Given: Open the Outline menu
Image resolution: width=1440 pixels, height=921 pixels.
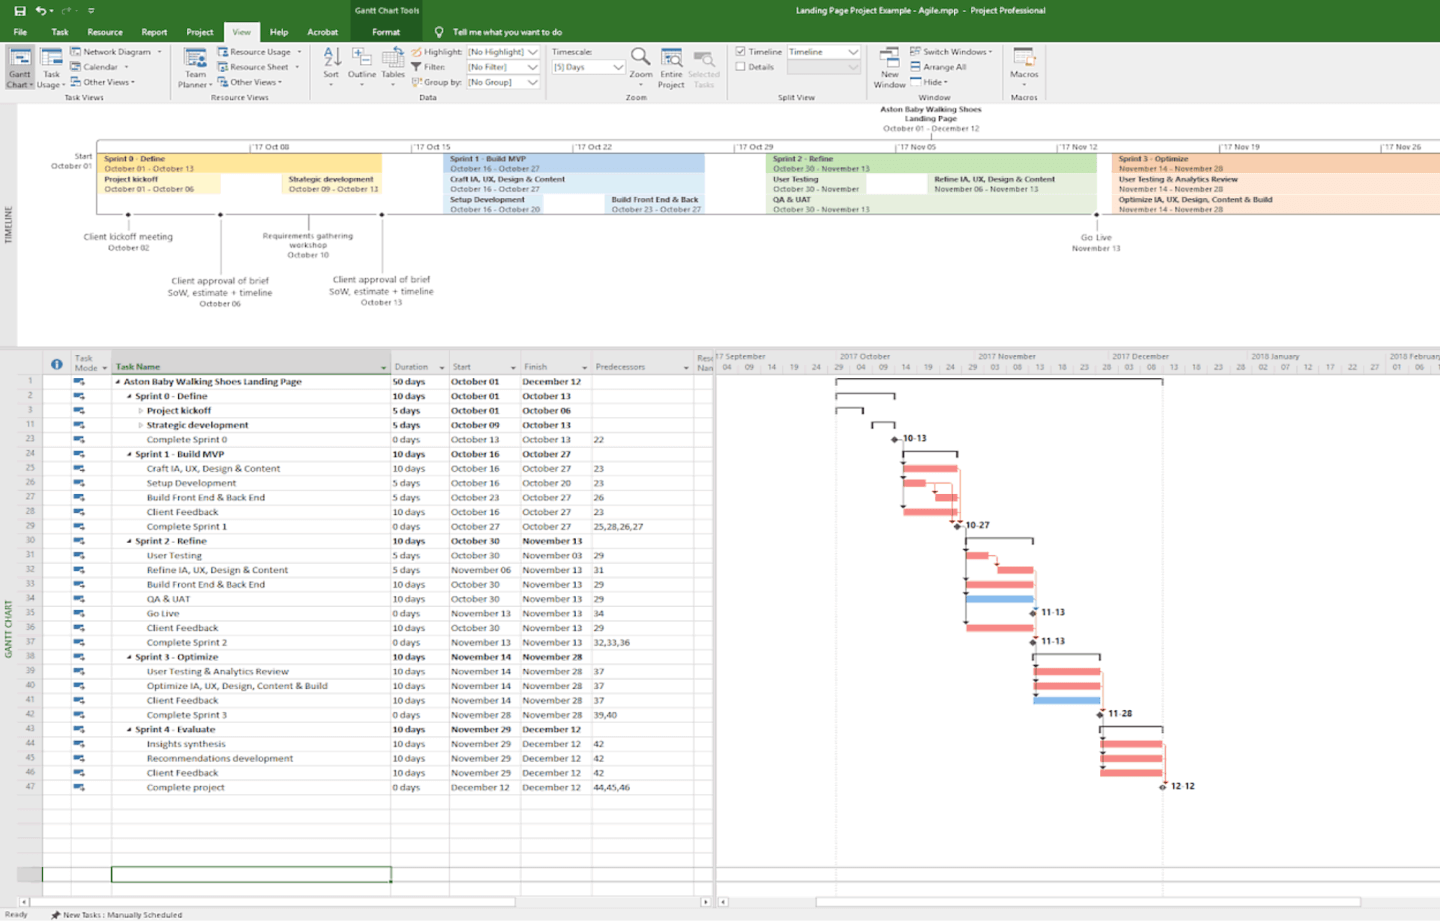Looking at the screenshot, I should (x=362, y=65).
